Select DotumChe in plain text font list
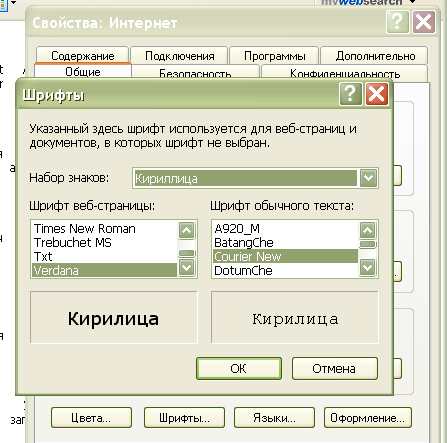Viewport: 447px width, 443px height. (x=243, y=270)
